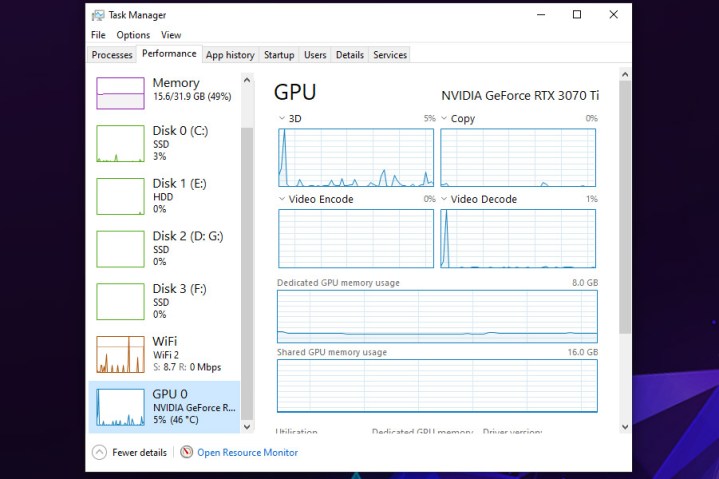Viewport: 719px width, 479px height.
Task: Select Disk 1 (E:) HDD graph
Action: (x=120, y=196)
